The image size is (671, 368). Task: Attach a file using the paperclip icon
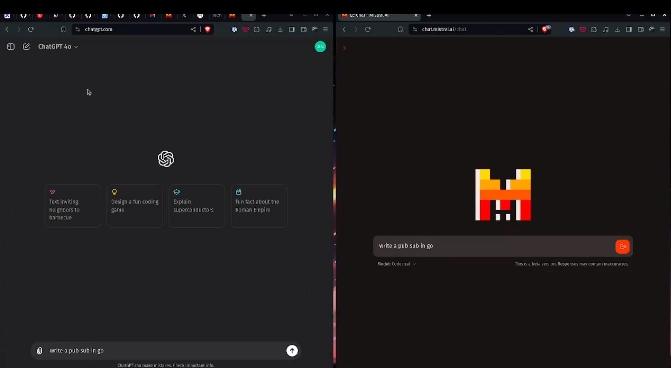point(39,350)
